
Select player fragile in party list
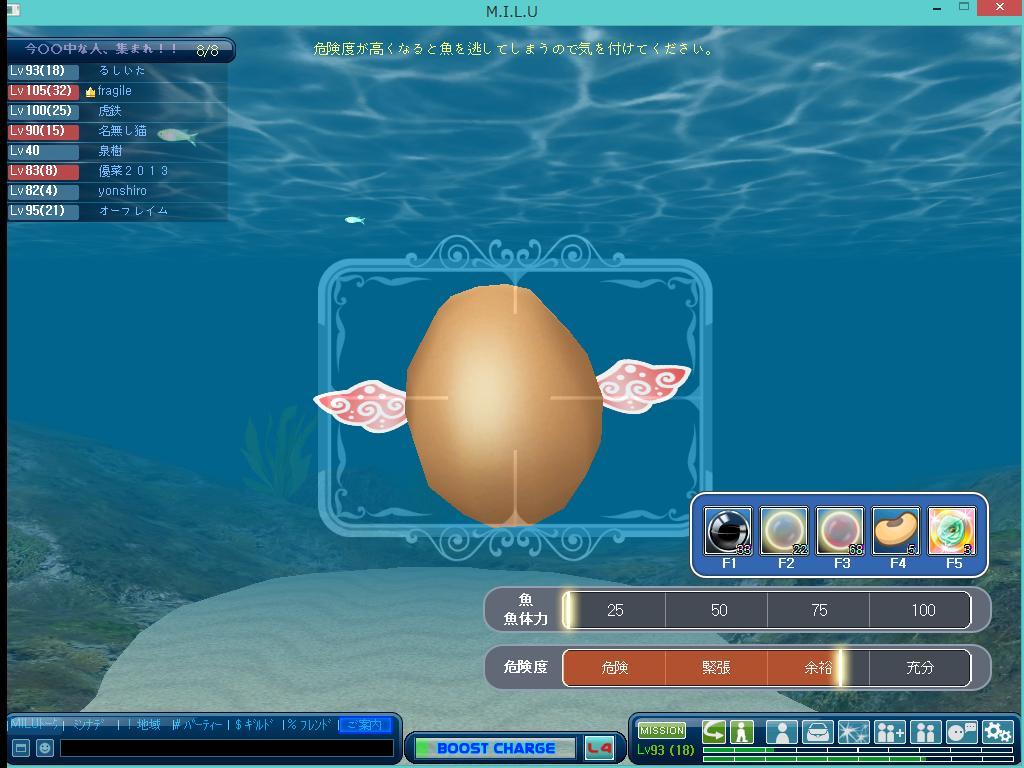(115, 91)
